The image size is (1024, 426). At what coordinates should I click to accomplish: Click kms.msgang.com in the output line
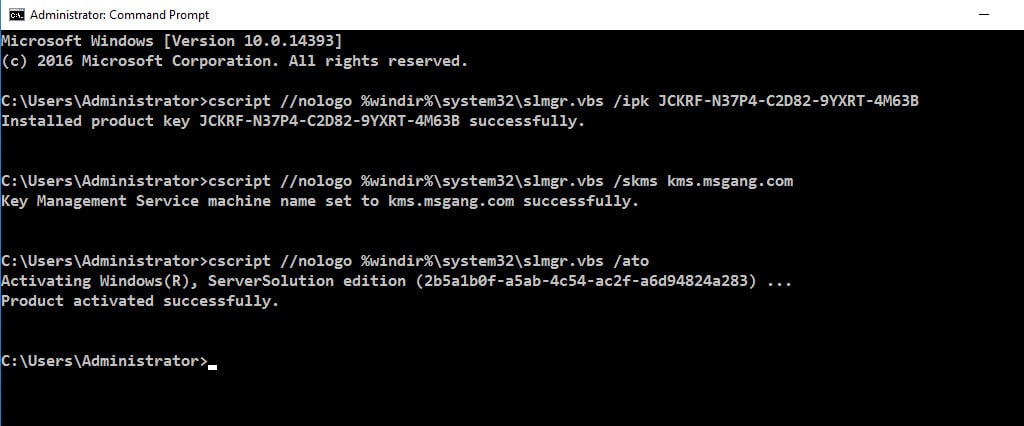tap(451, 201)
